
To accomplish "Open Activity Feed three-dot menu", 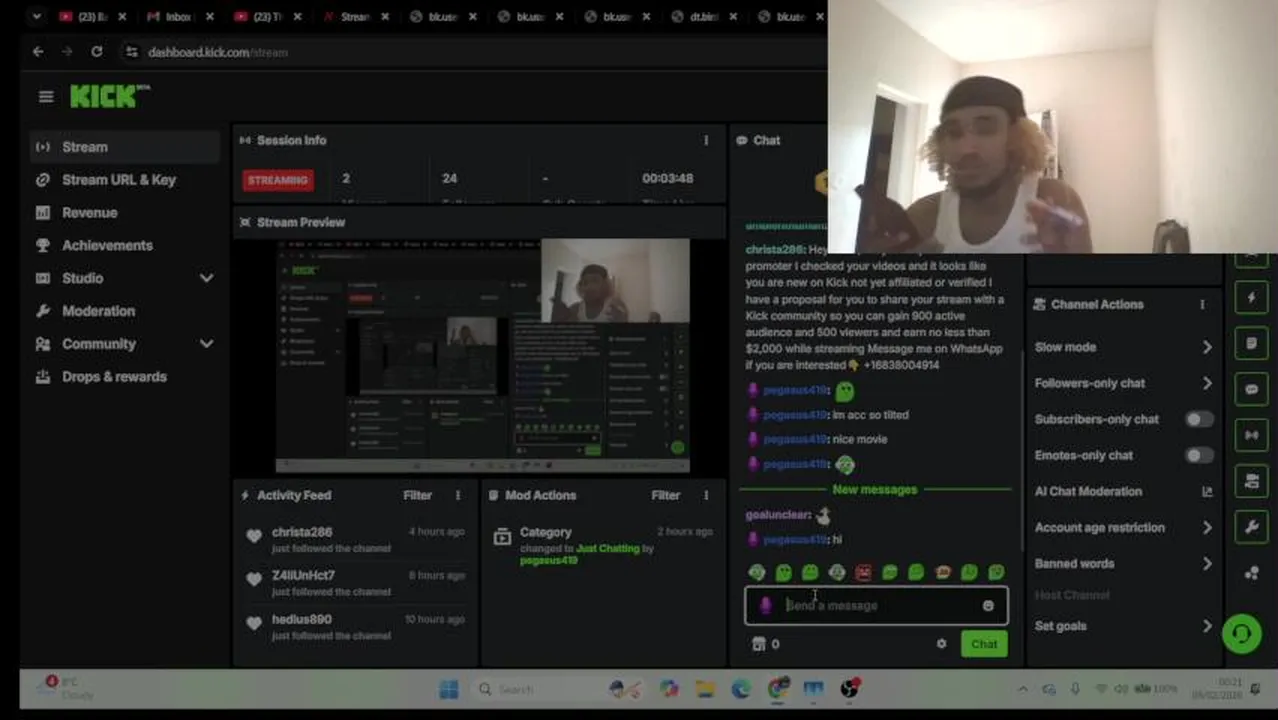I will tap(458, 495).
